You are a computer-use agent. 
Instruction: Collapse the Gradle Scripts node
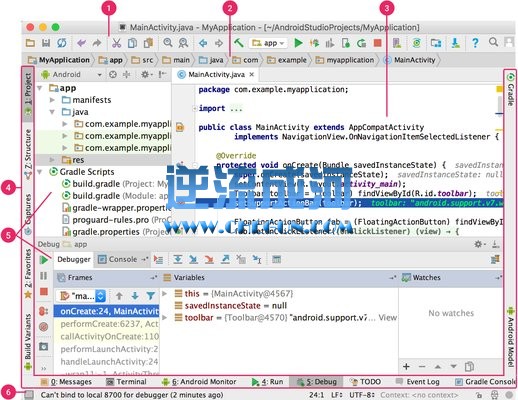[40, 172]
